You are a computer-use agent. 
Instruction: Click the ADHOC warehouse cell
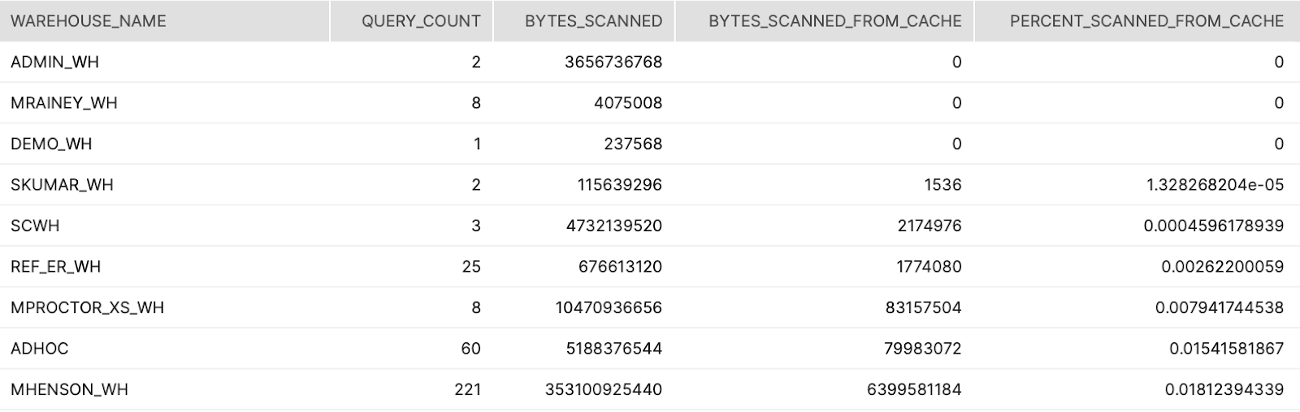pyautogui.click(x=39, y=349)
